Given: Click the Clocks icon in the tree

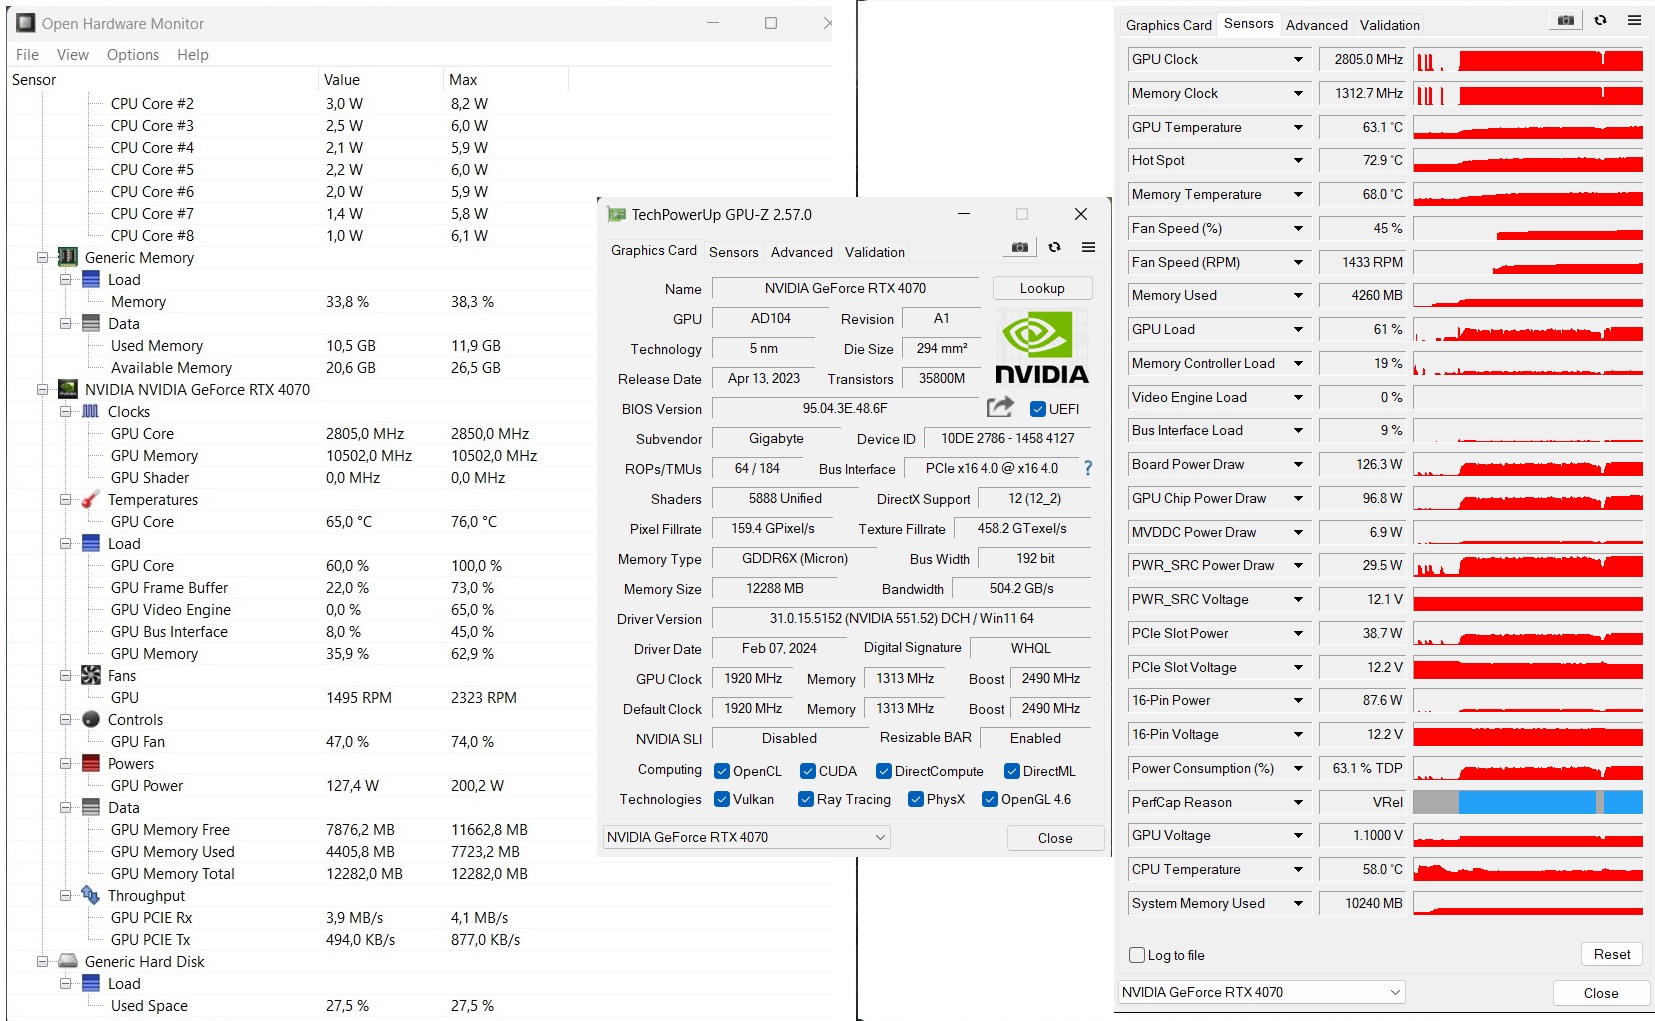Looking at the screenshot, I should click(91, 411).
